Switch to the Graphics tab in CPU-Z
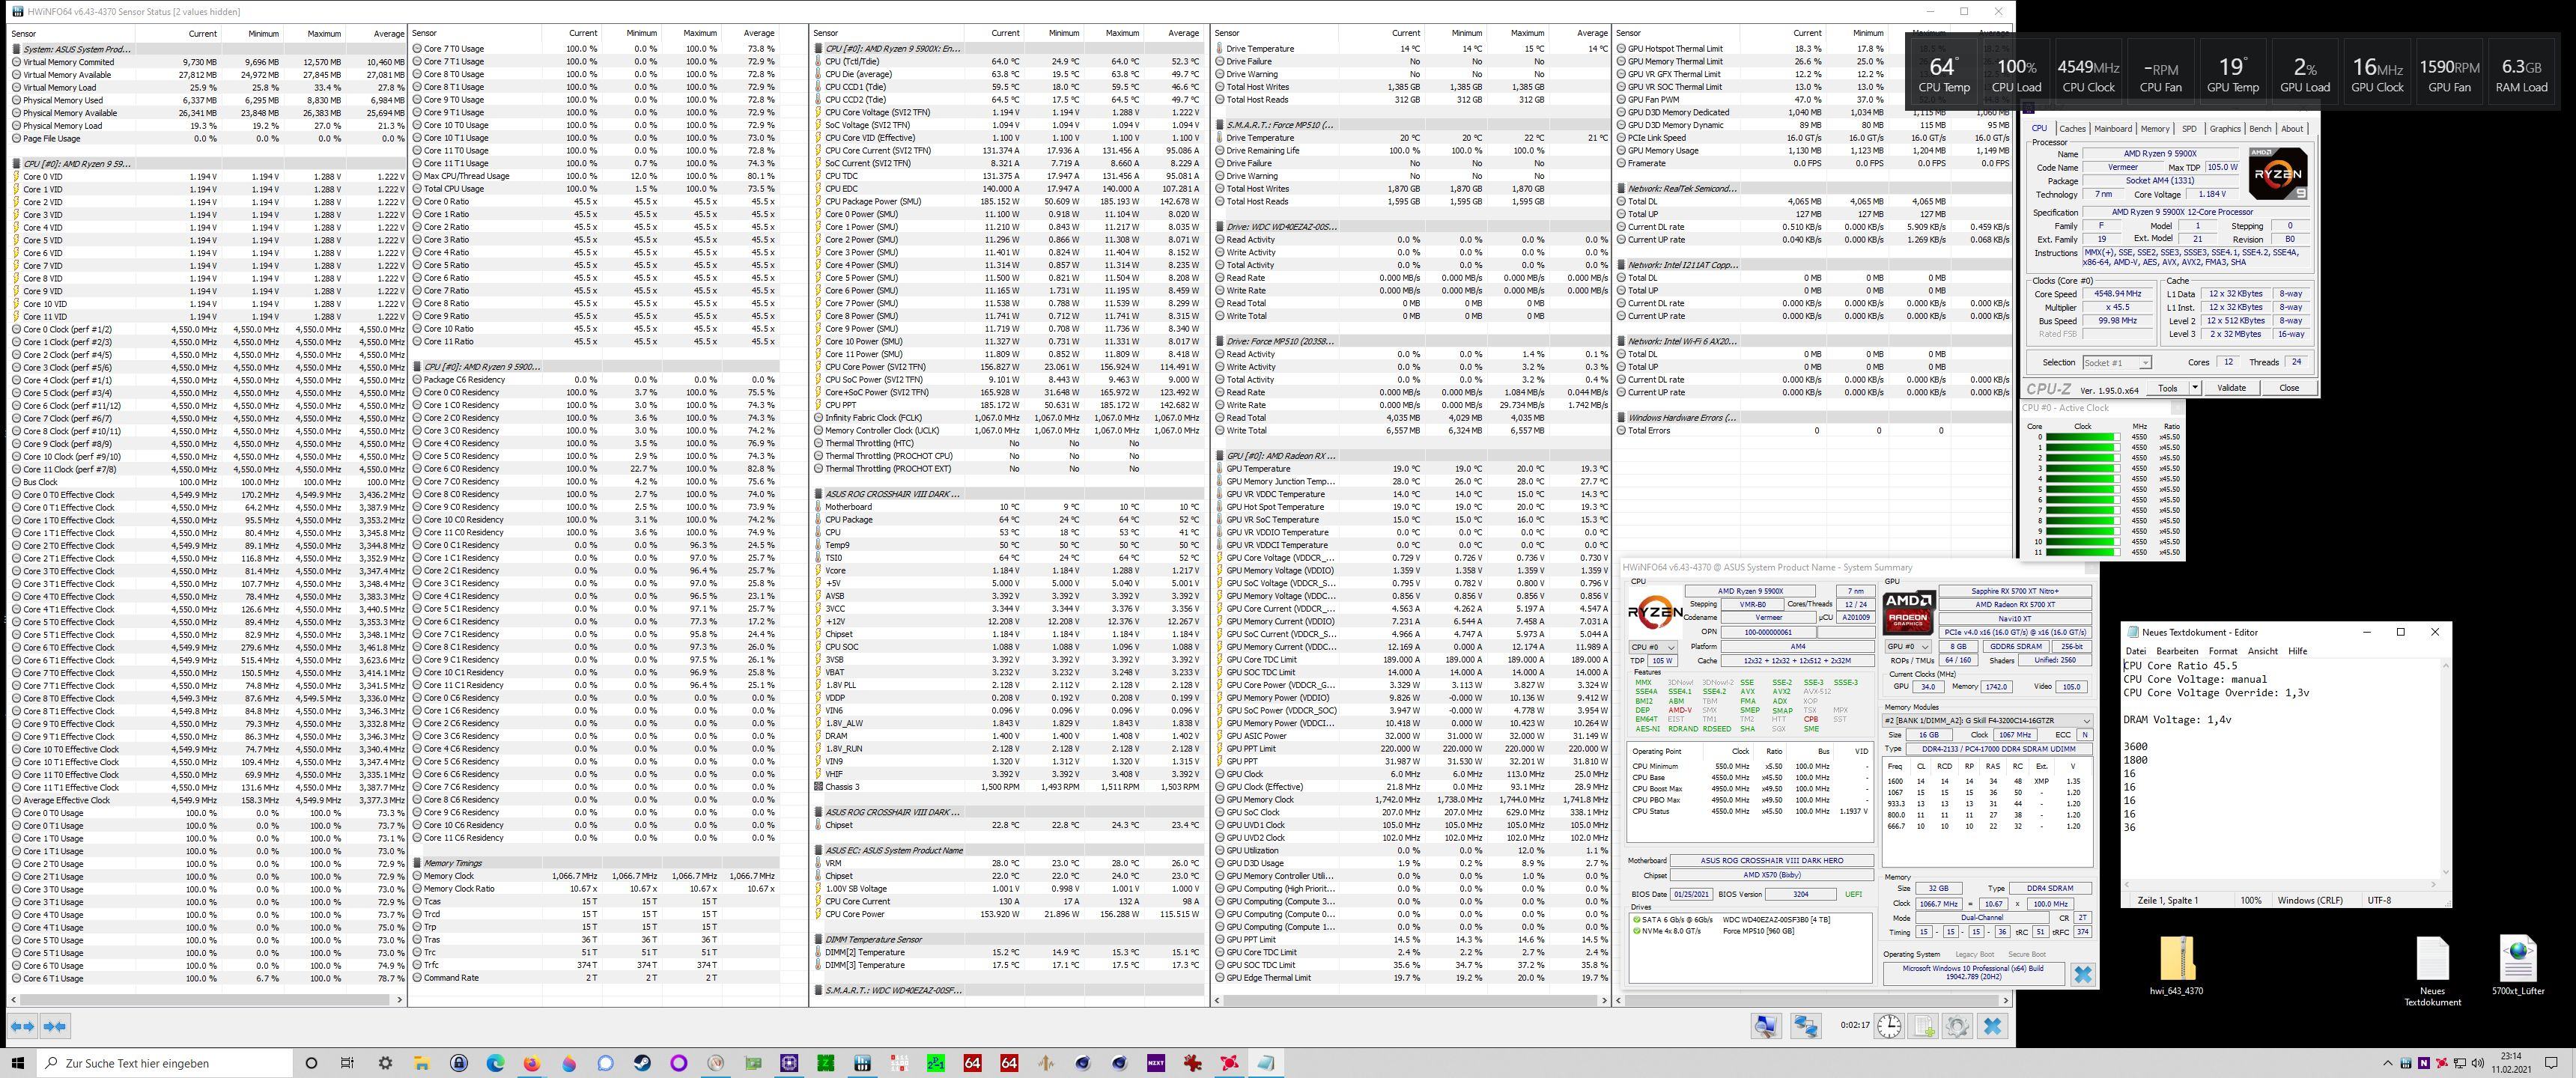Image resolution: width=2576 pixels, height=1078 pixels. point(2225,129)
